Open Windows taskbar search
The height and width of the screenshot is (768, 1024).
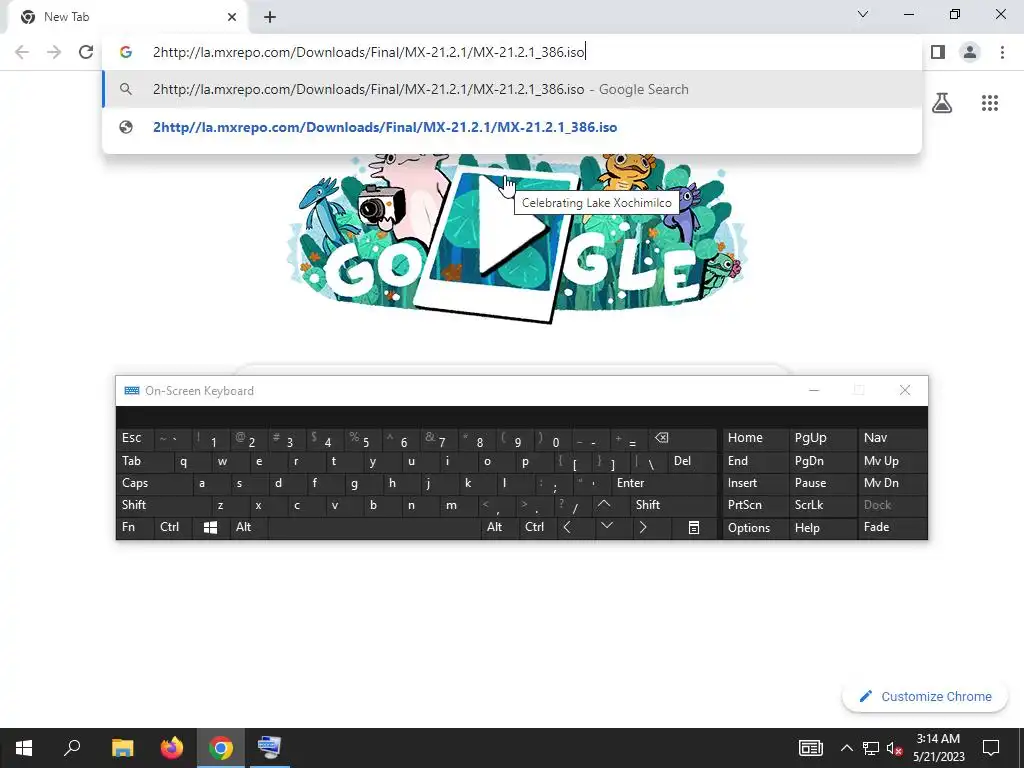pos(72,748)
